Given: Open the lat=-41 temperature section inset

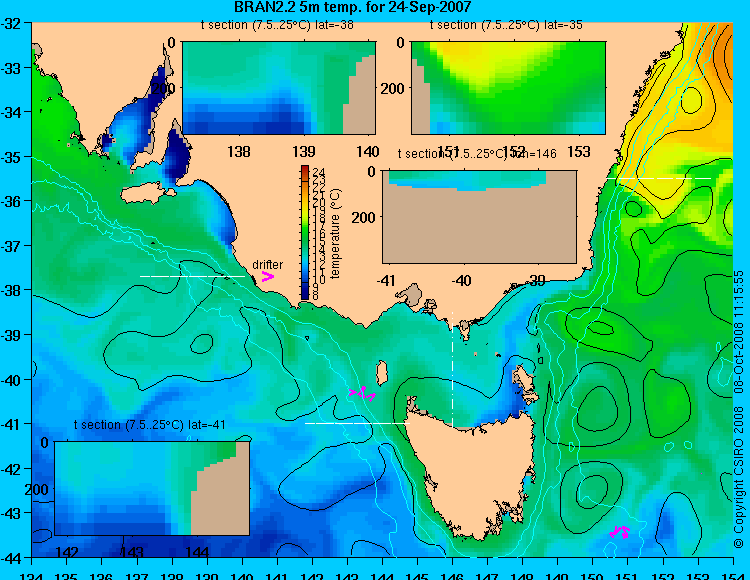Looking at the screenshot, I should 152,488.
